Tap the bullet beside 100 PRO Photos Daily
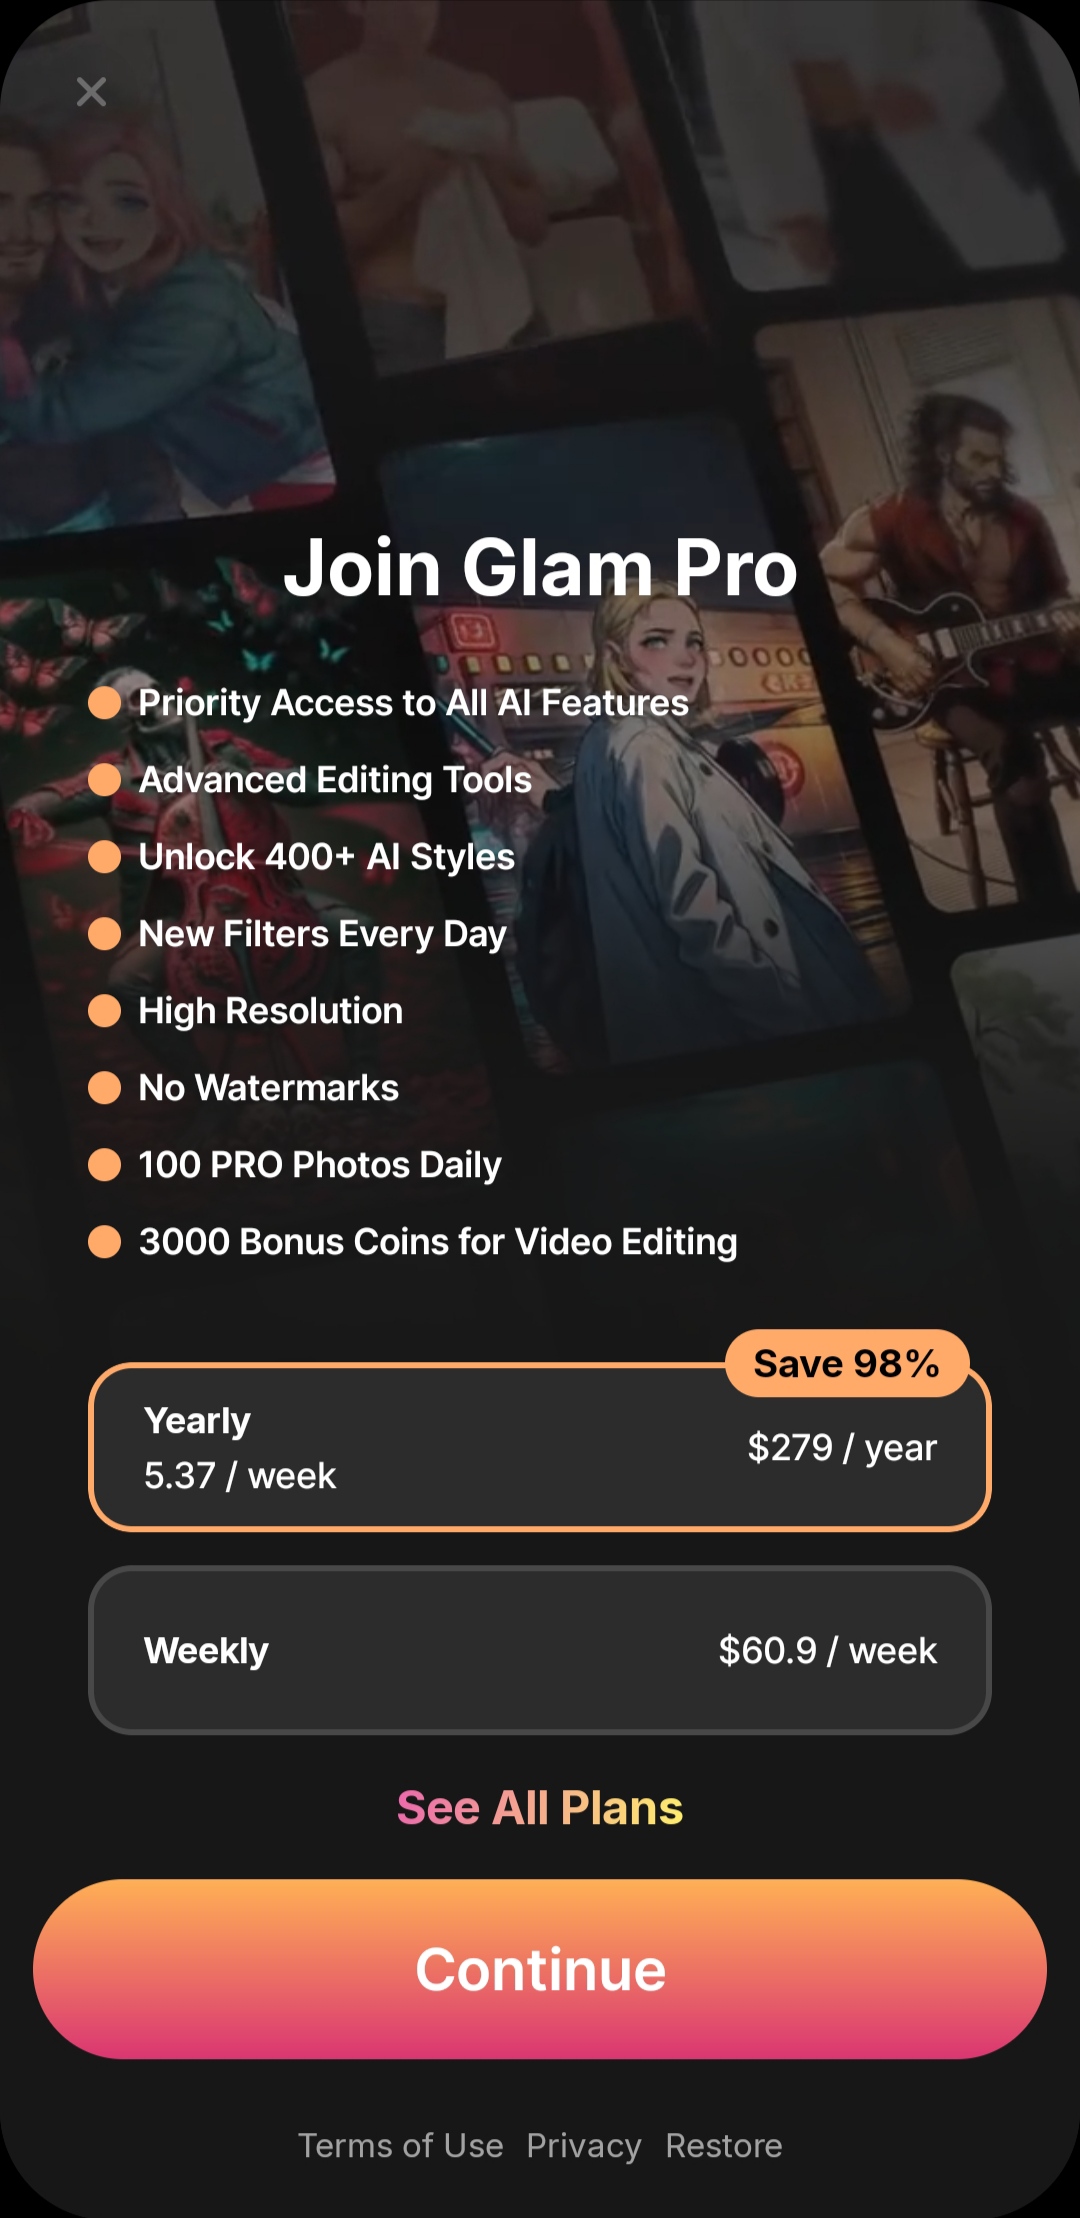The width and height of the screenshot is (1080, 2218). point(105,1165)
